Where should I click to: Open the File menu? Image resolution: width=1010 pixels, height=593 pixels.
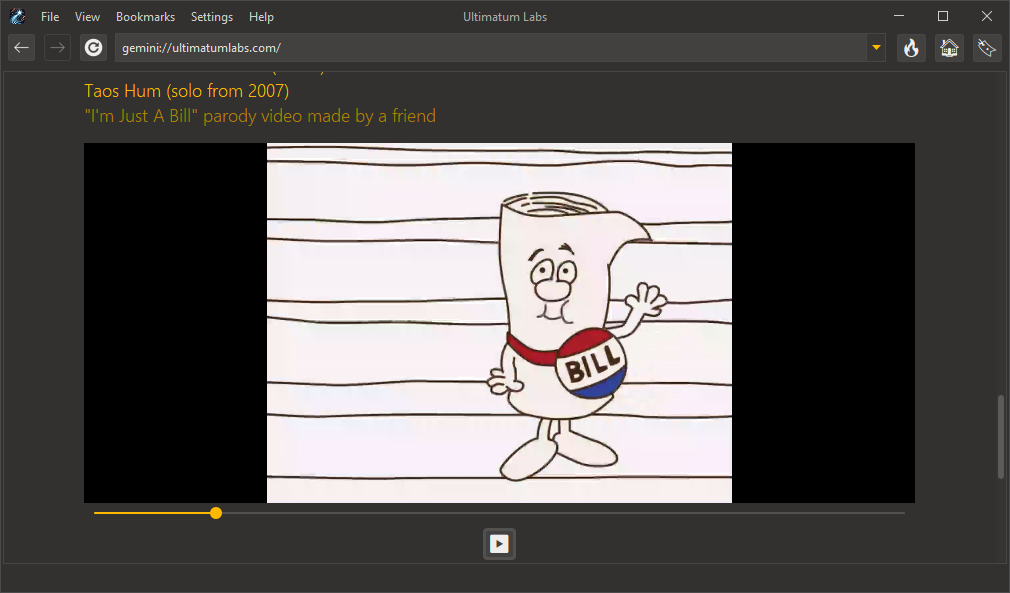(x=50, y=17)
